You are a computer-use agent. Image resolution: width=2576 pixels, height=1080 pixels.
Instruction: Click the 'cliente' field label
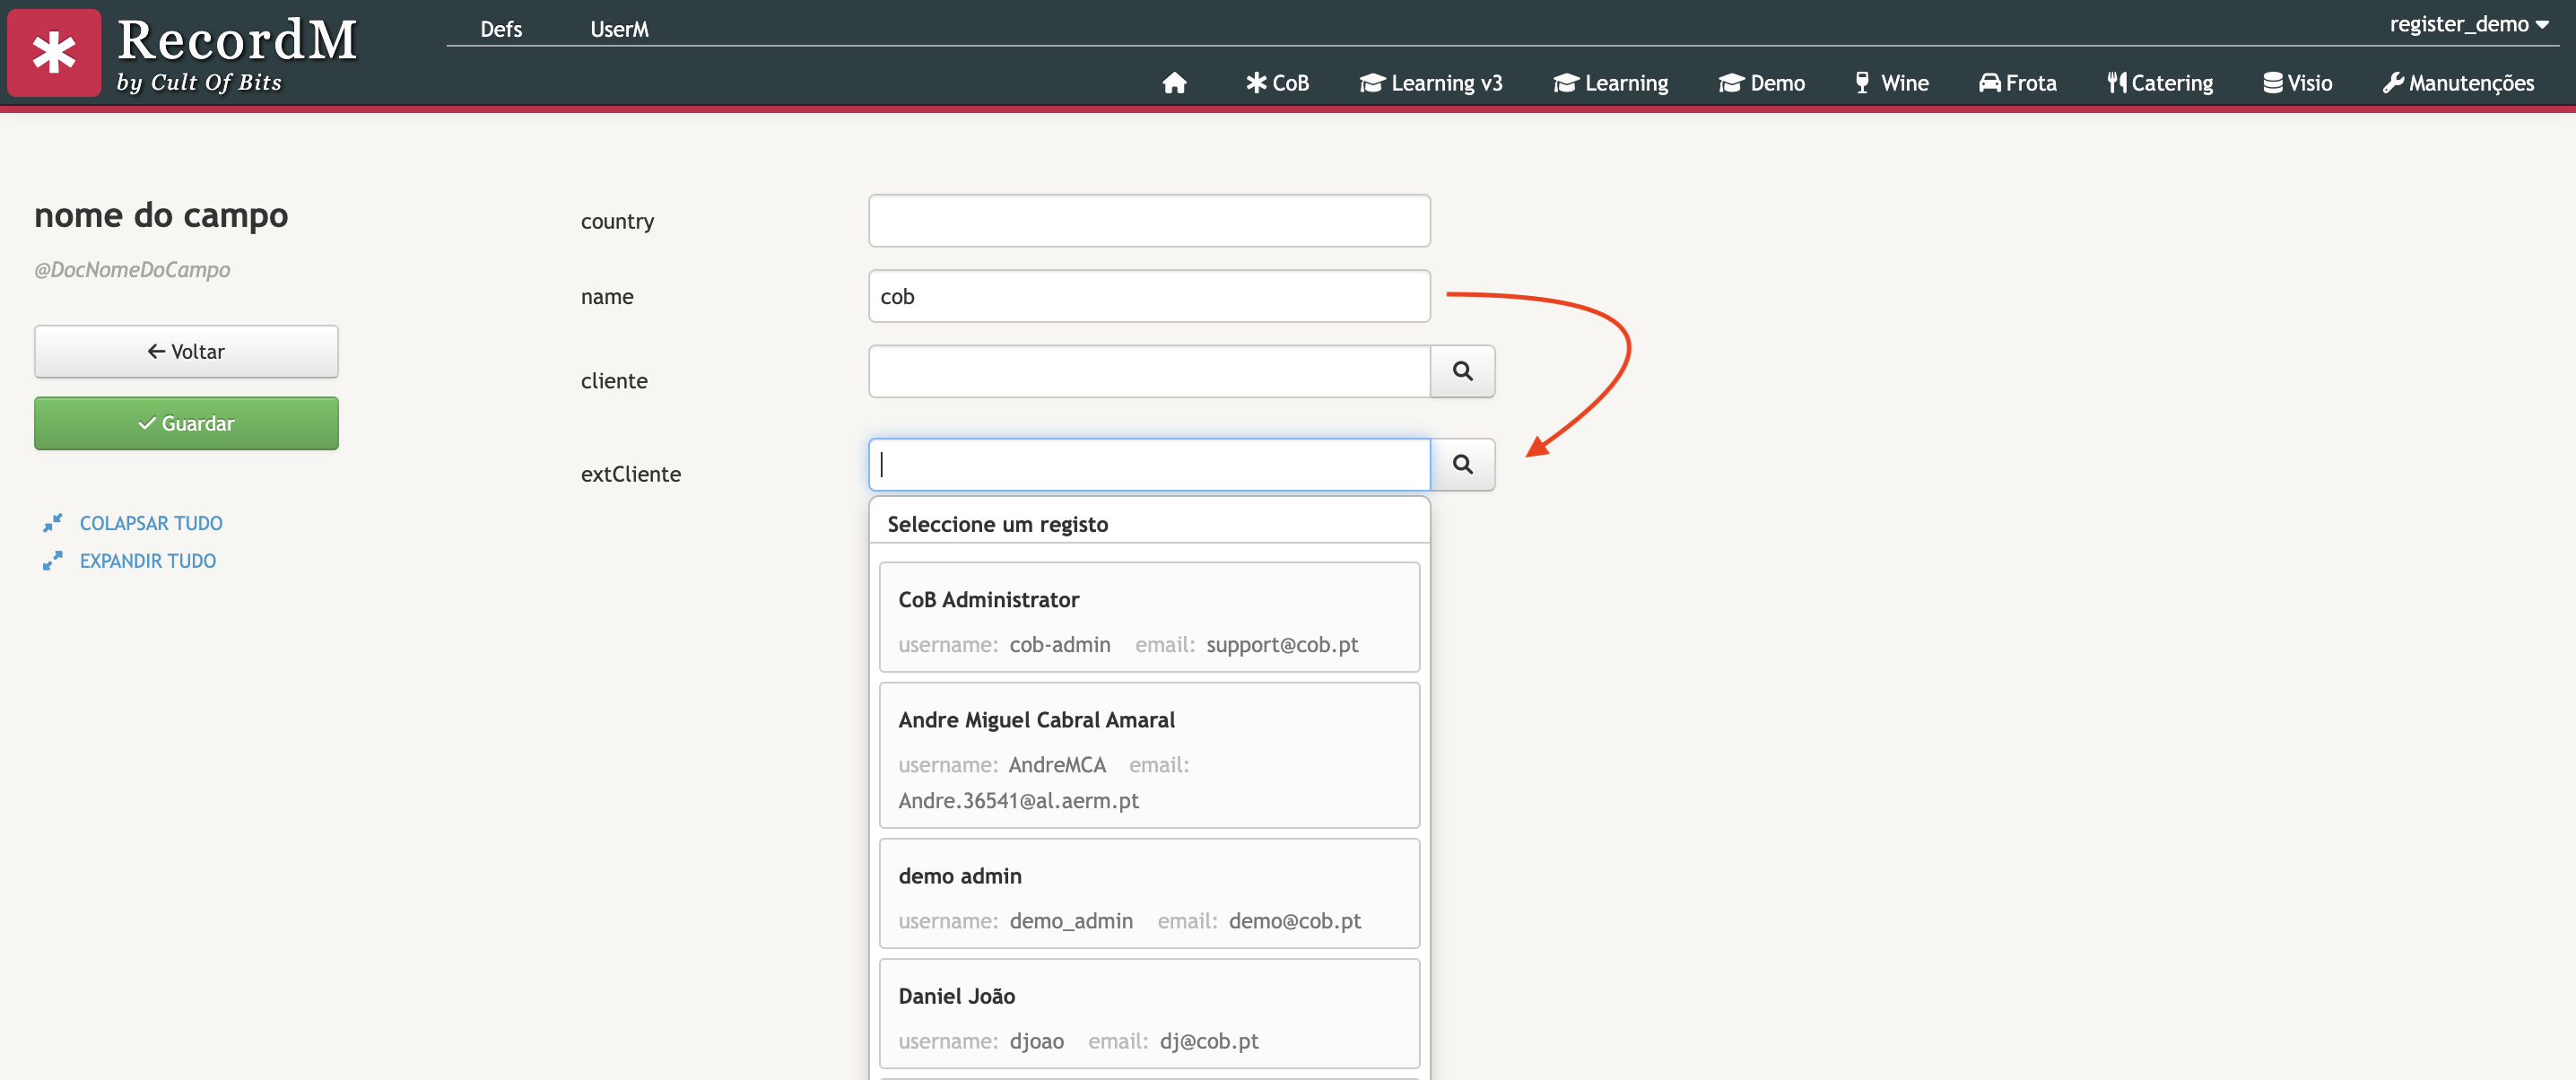click(614, 381)
